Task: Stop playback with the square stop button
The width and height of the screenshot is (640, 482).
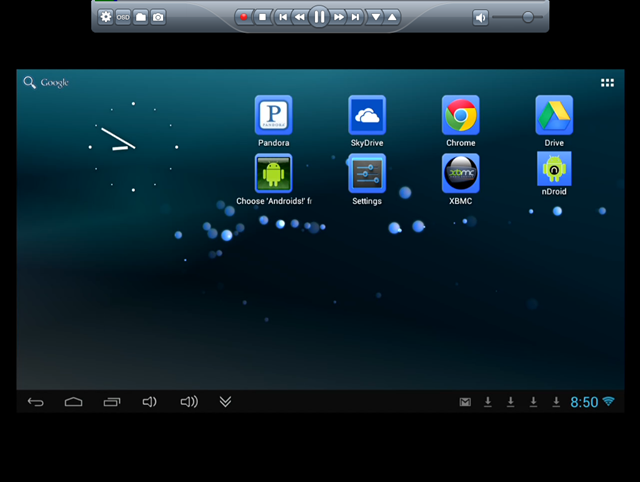Action: [x=262, y=17]
